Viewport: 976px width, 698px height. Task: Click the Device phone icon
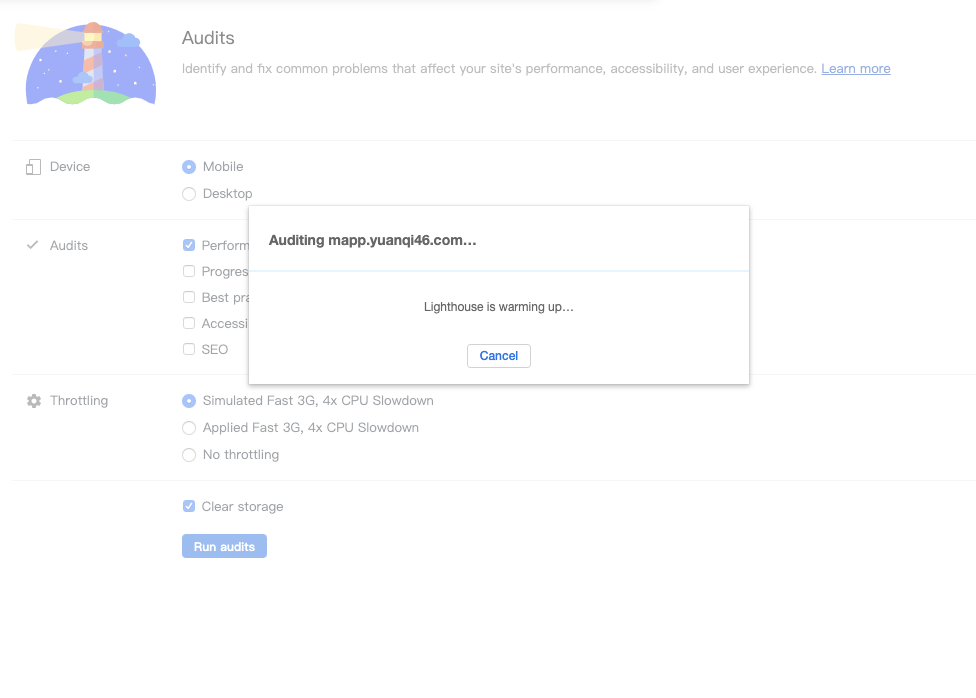tap(34, 167)
